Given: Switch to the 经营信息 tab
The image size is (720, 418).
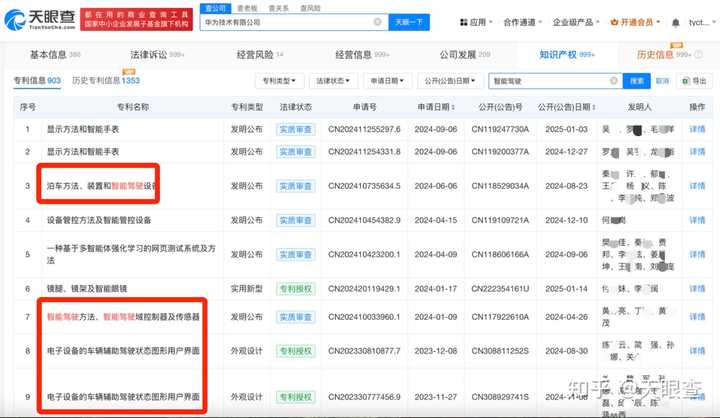Looking at the screenshot, I should pos(362,55).
